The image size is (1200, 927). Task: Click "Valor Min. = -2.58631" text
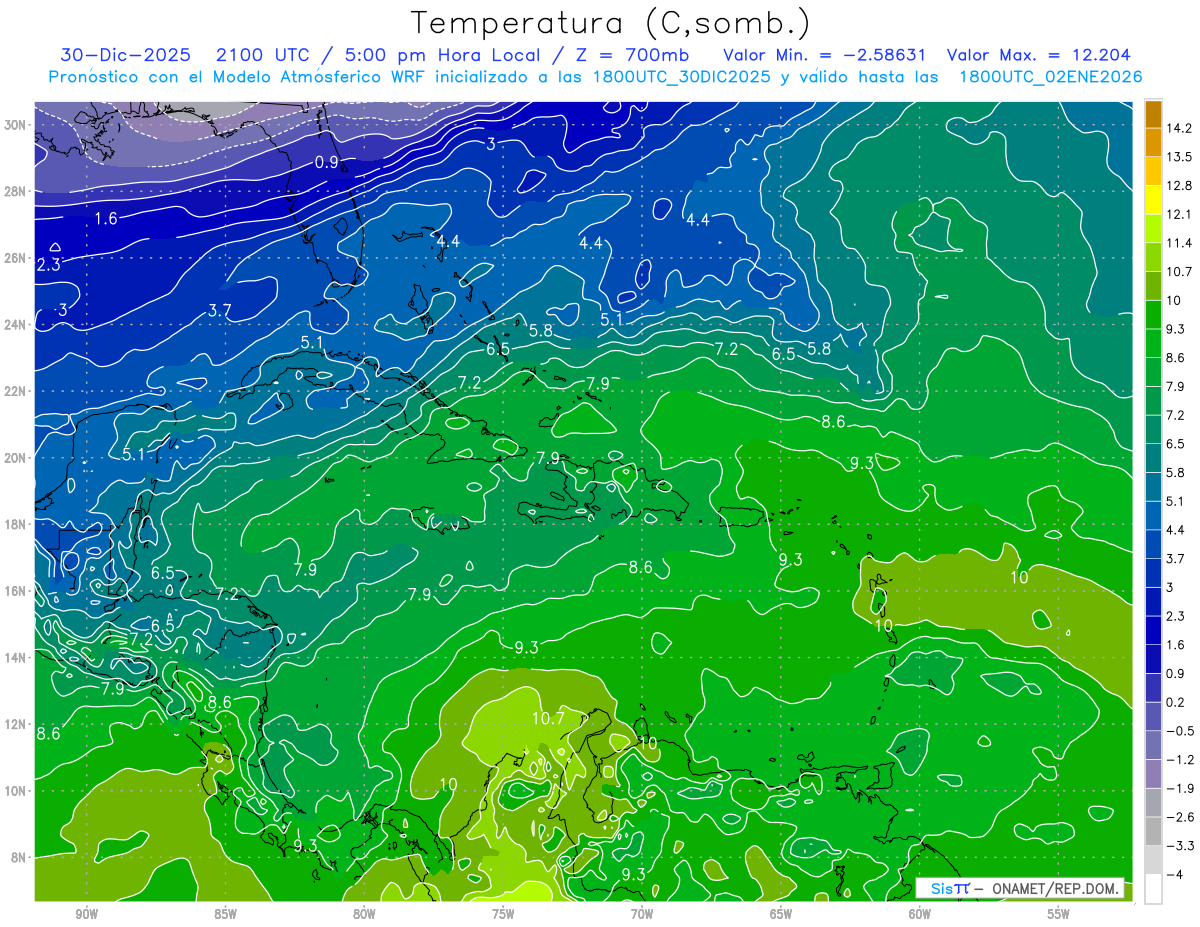coord(824,55)
